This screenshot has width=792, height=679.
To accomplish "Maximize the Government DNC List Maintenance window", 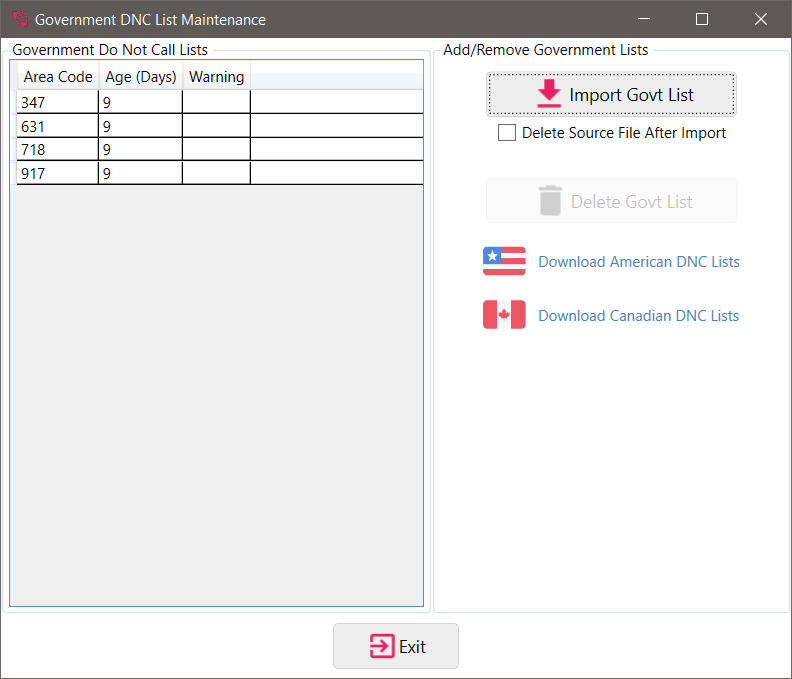I will [702, 19].
